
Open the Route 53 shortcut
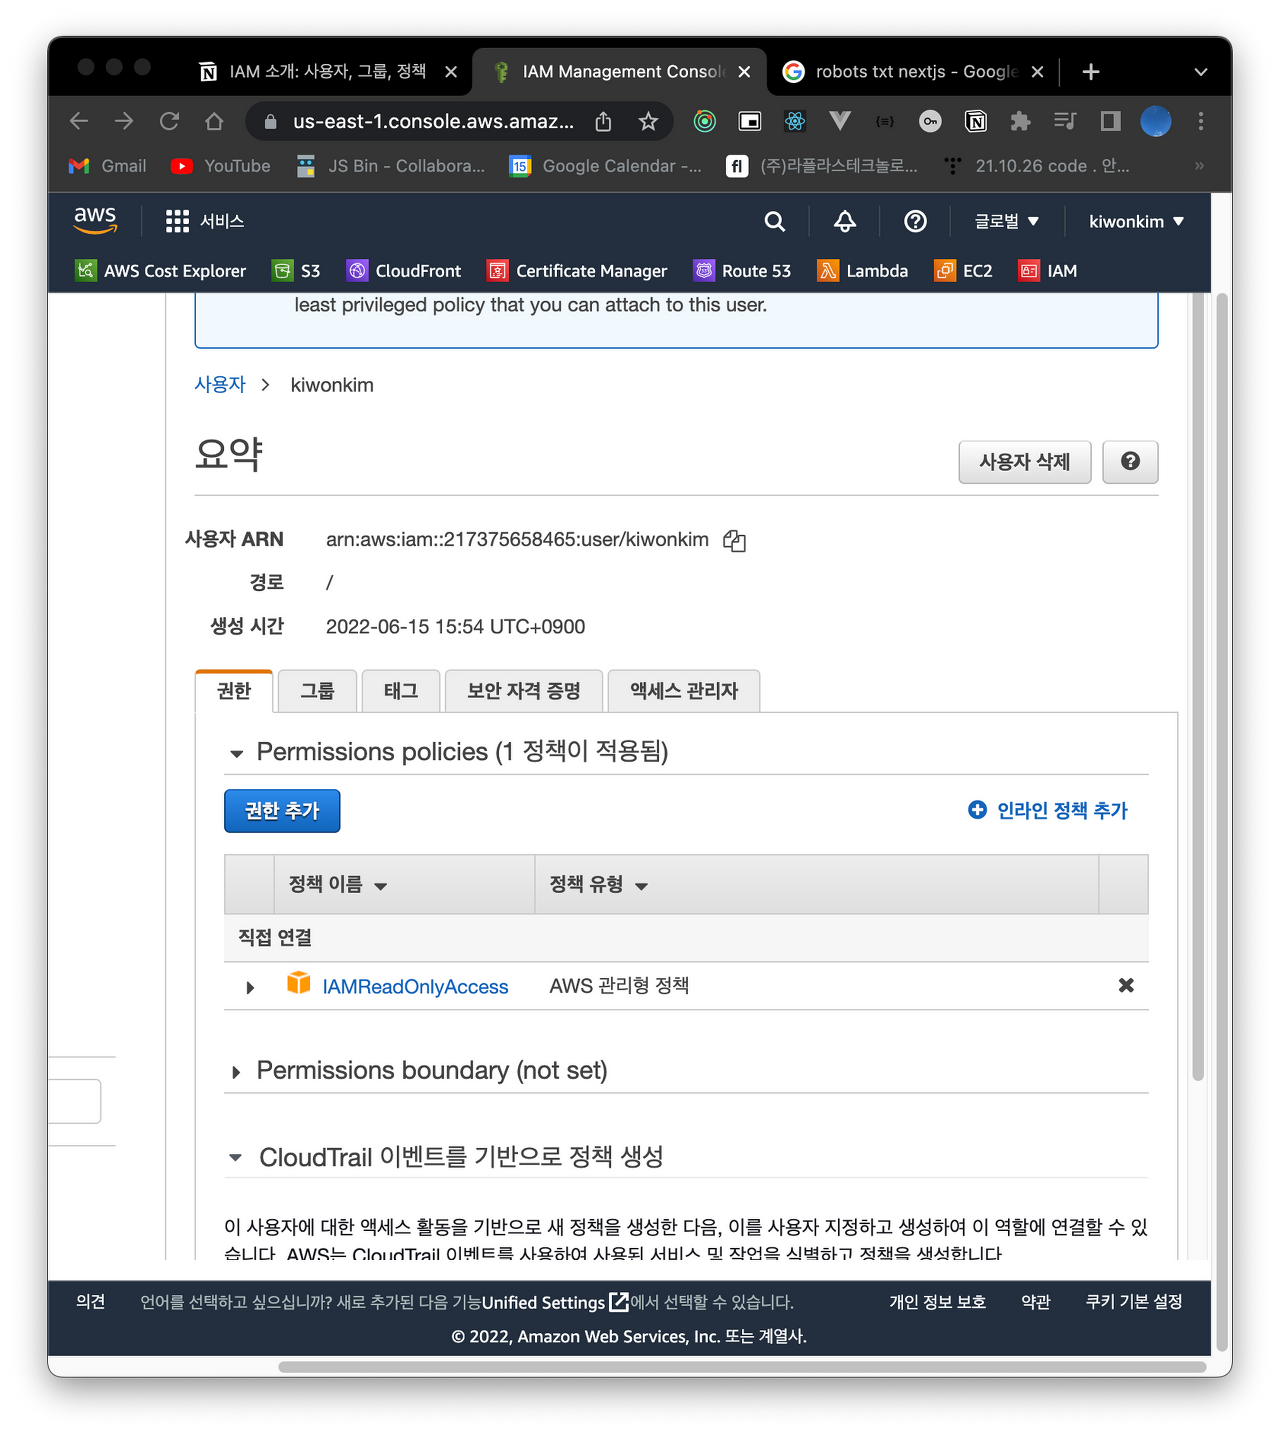[x=742, y=271]
